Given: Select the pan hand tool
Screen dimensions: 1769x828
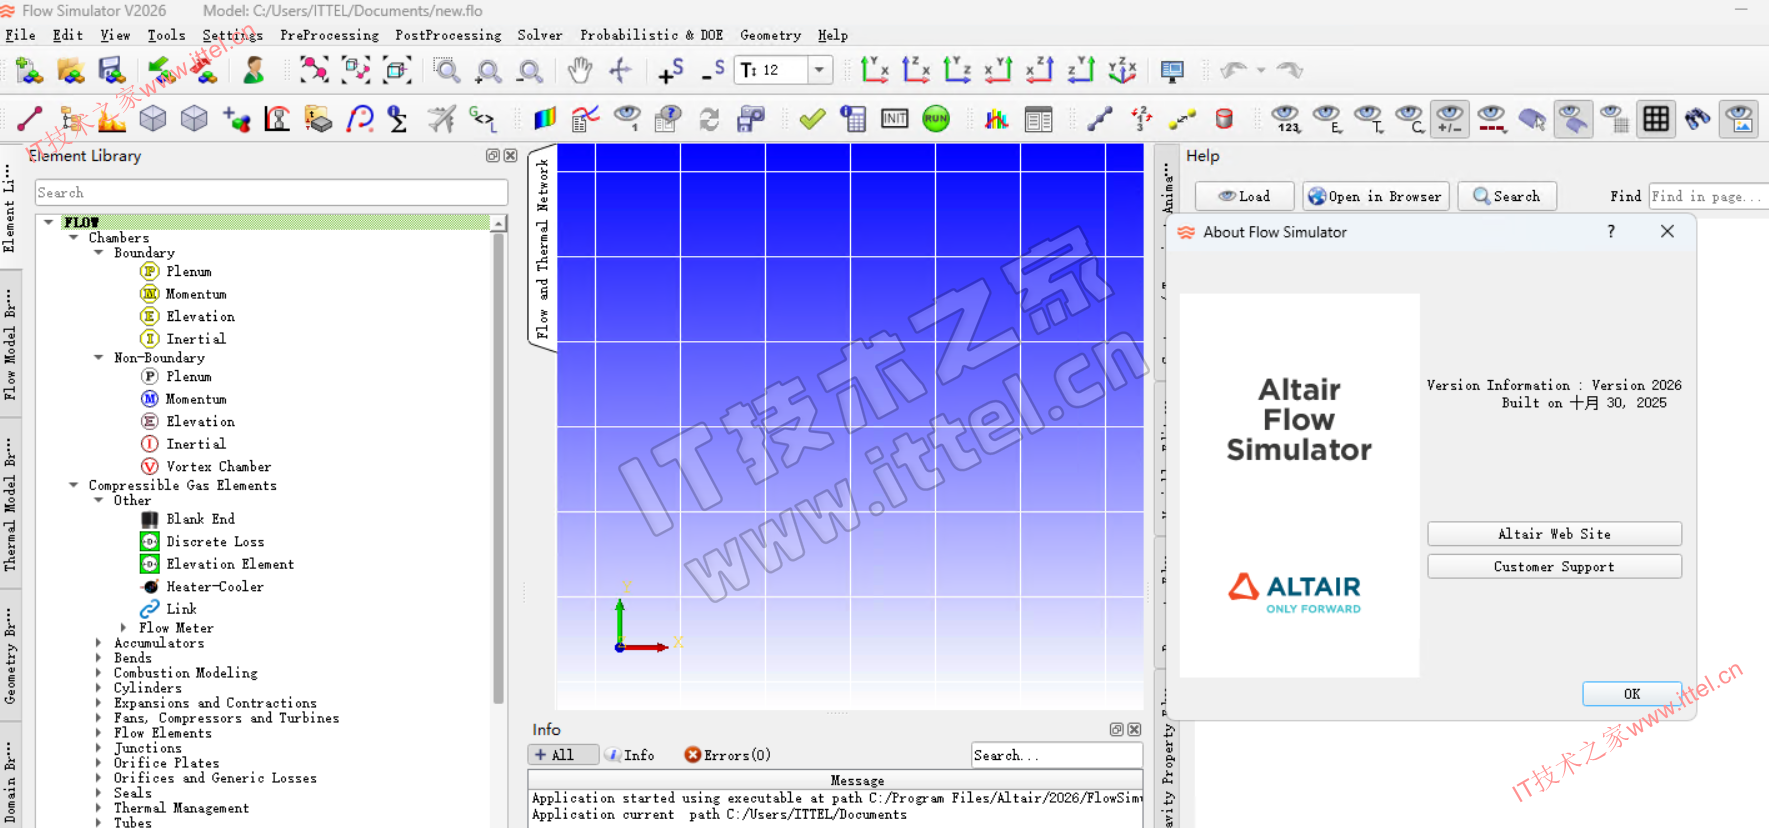Looking at the screenshot, I should 579,70.
